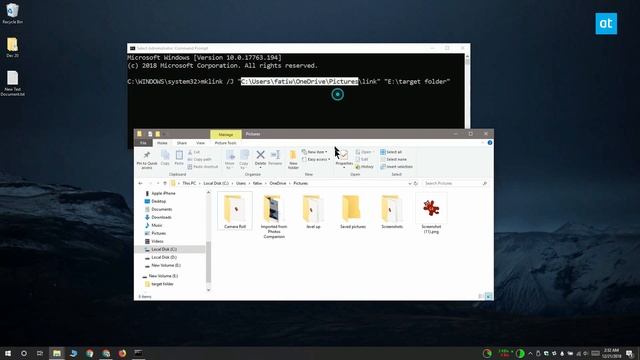Select Apple iPhone in navigation pane
Screen dimensions: 640x360
pyautogui.click(x=160, y=193)
